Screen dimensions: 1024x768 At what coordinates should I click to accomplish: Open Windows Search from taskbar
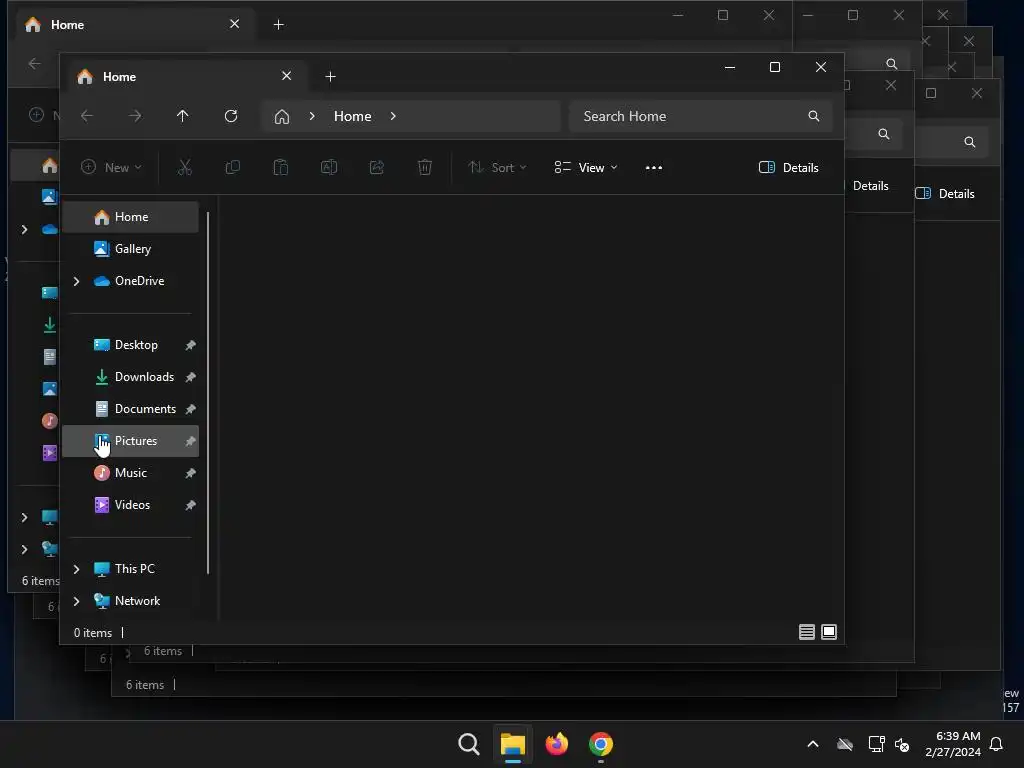(x=468, y=744)
